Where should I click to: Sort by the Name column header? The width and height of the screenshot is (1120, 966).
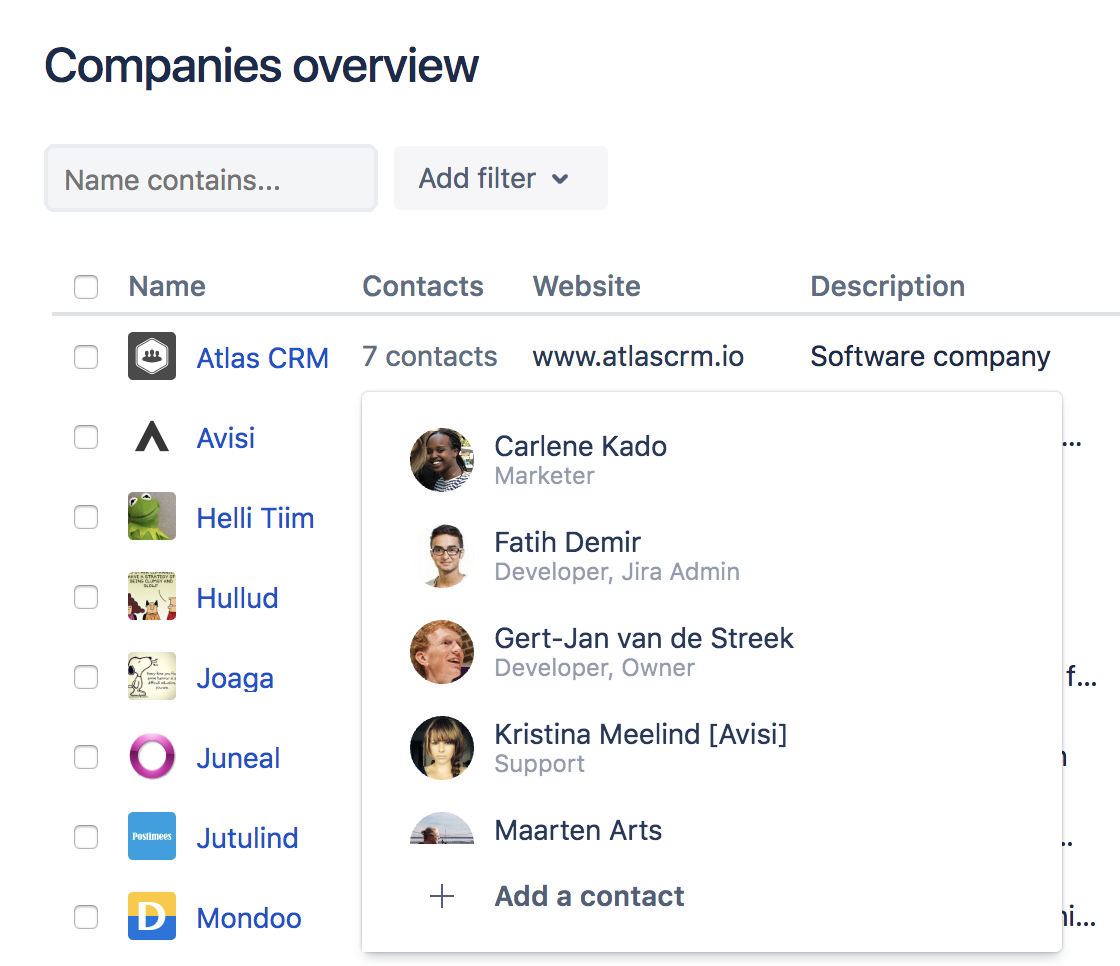[x=167, y=287]
